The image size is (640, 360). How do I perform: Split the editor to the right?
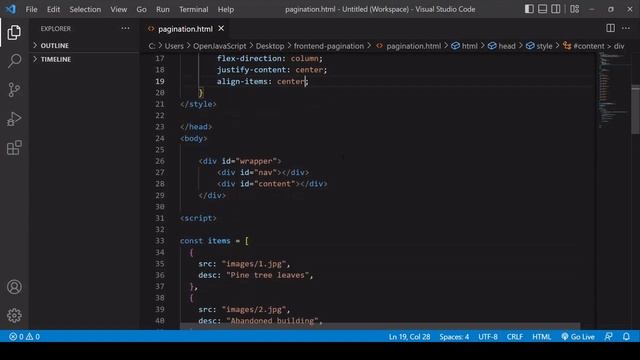click(610, 28)
